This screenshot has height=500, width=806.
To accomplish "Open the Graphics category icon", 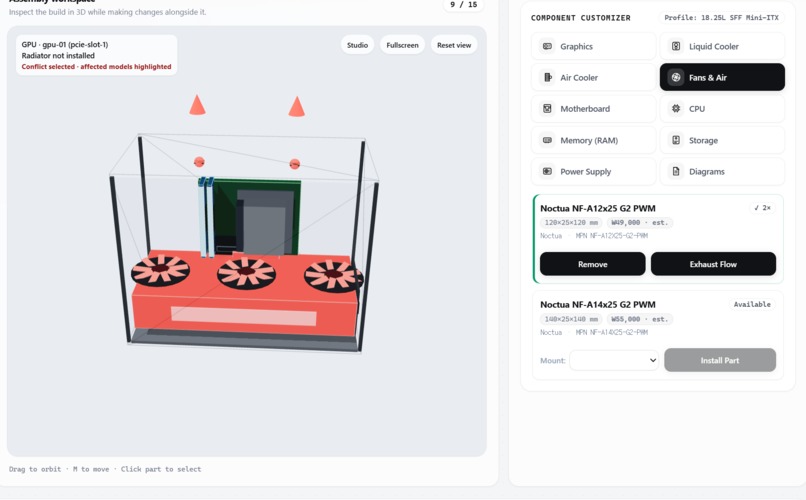I will [x=547, y=46].
